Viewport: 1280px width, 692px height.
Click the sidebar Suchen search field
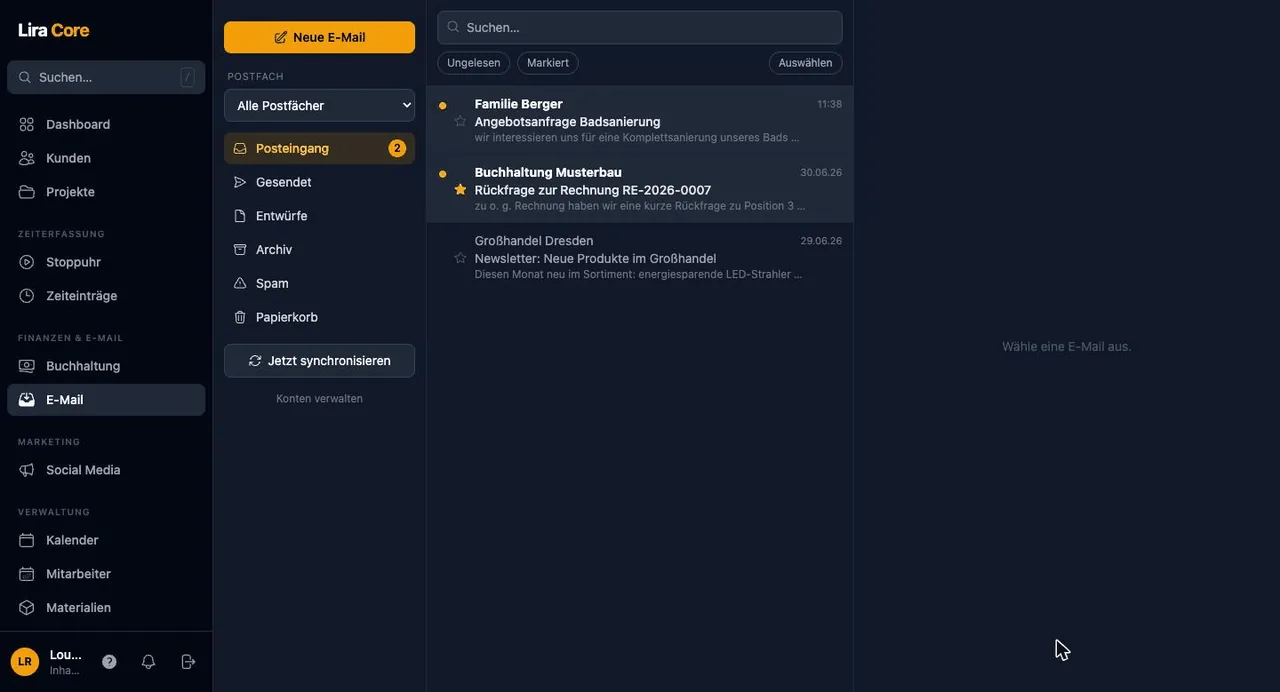[x=106, y=77]
